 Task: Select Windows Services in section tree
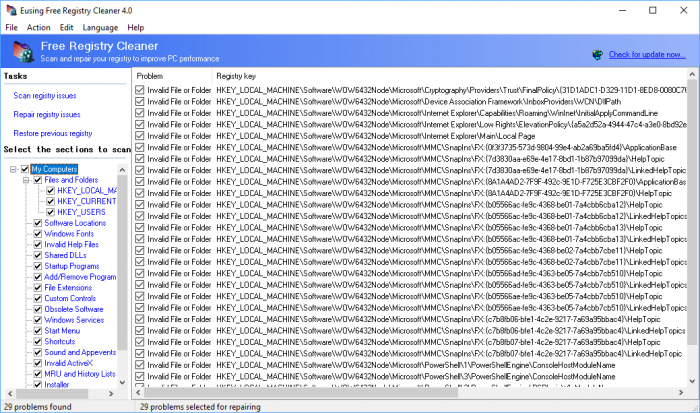pos(74,320)
